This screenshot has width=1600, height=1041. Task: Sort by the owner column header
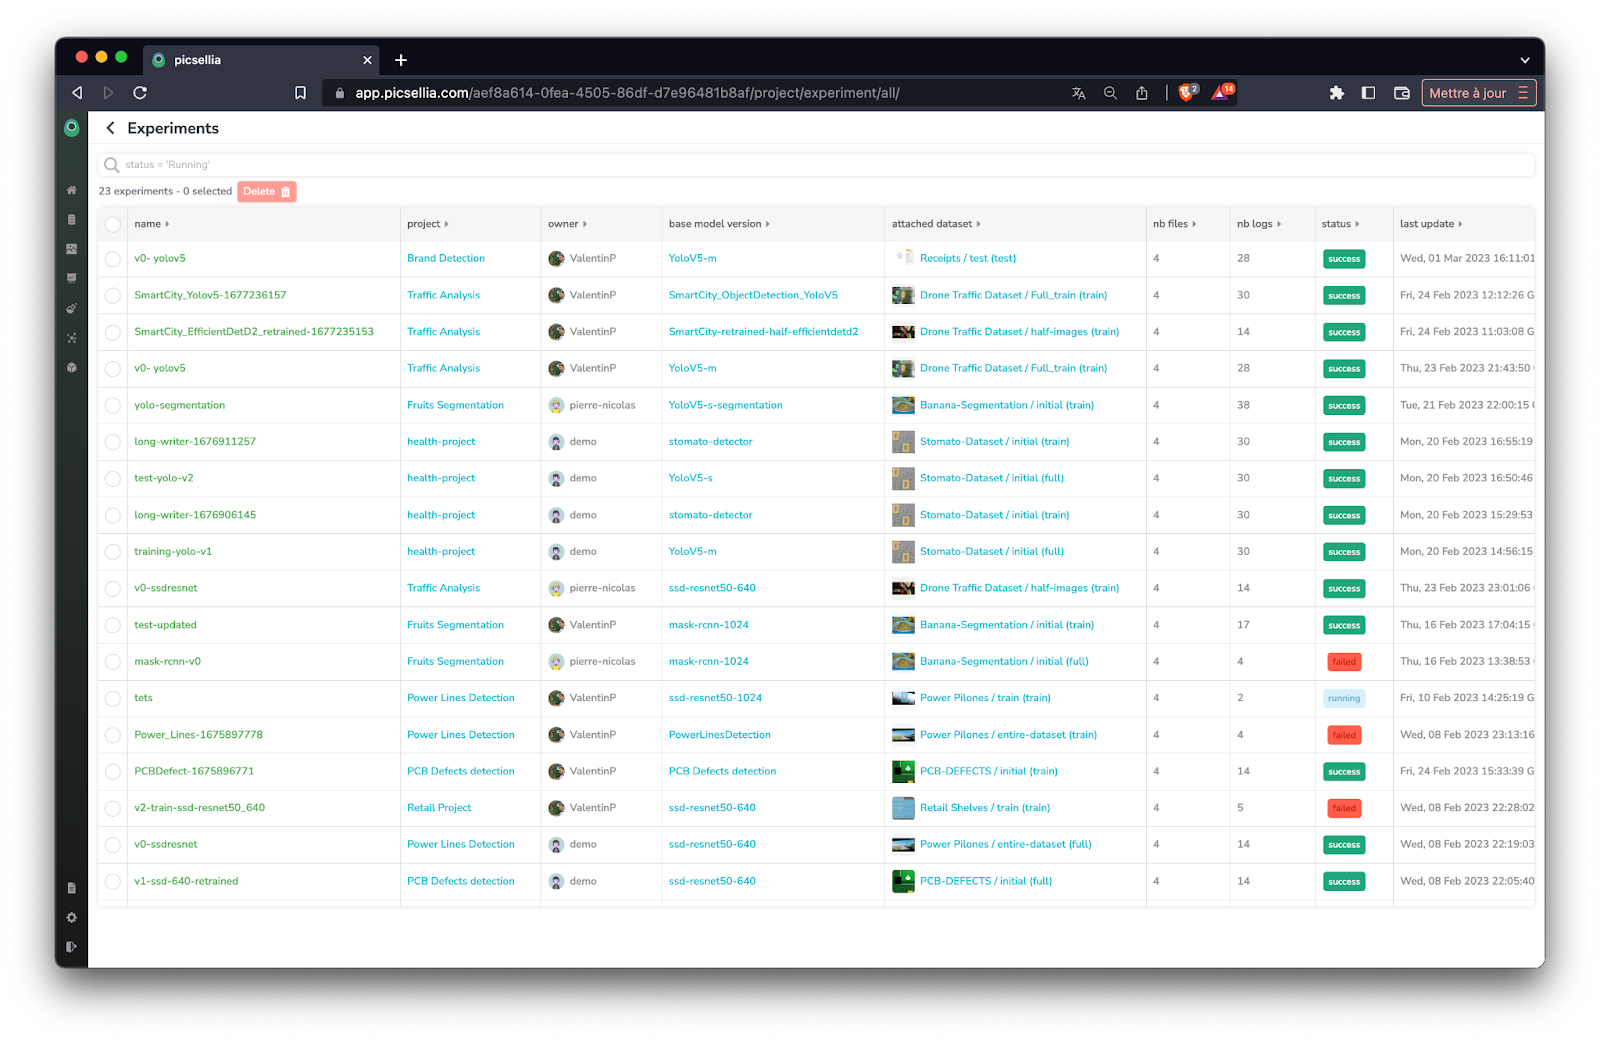coord(567,224)
